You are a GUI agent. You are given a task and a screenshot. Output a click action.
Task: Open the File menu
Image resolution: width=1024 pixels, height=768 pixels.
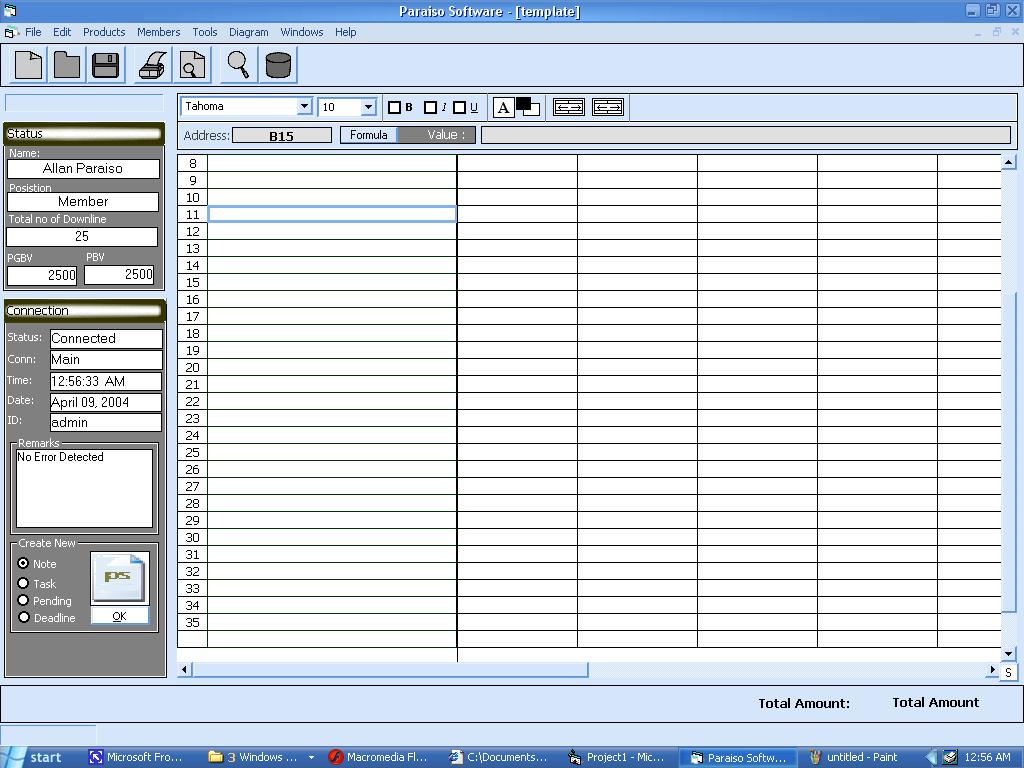coord(33,32)
